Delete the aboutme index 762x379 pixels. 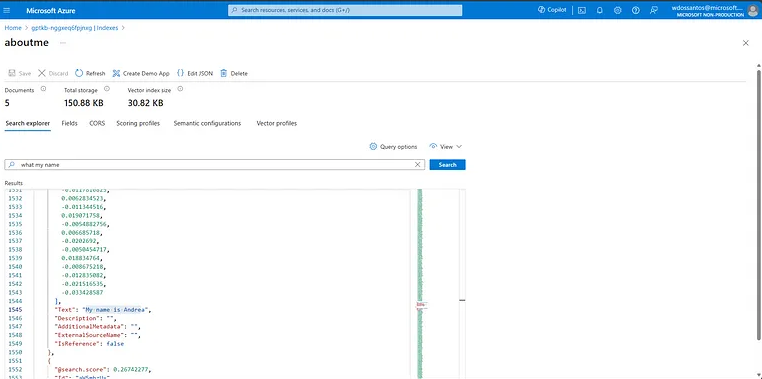point(234,73)
